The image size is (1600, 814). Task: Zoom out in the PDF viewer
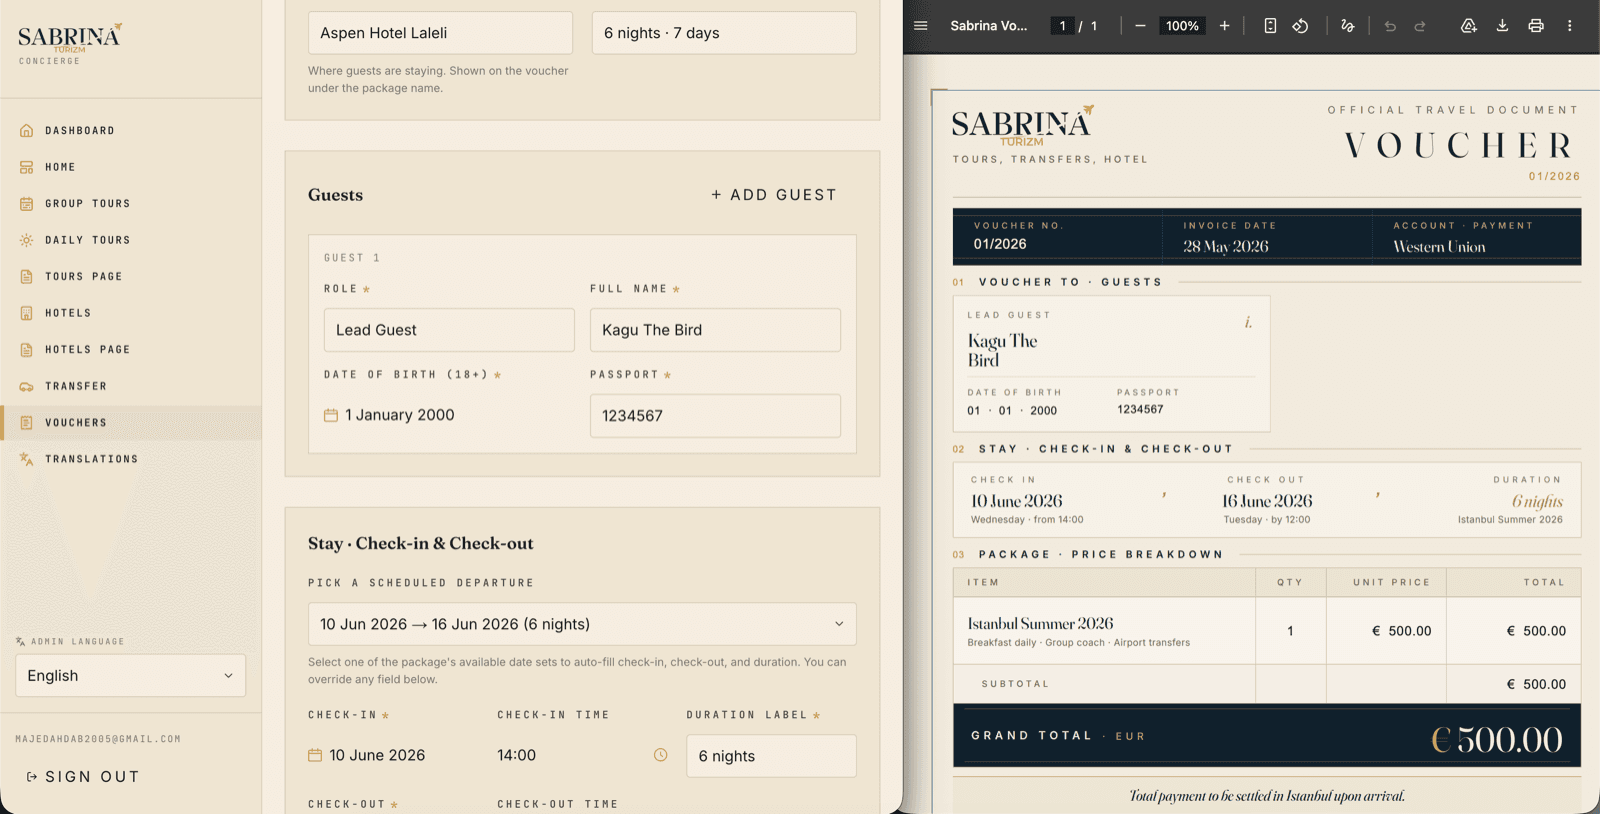click(1140, 26)
